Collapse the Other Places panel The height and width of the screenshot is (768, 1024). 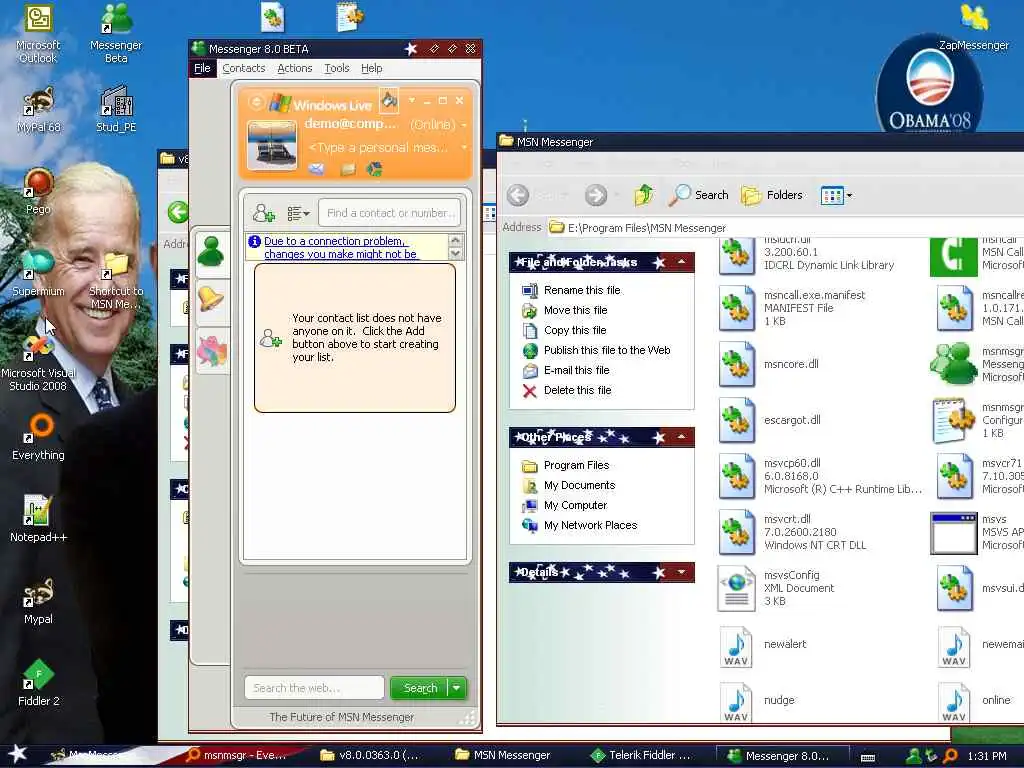pyautogui.click(x=681, y=436)
